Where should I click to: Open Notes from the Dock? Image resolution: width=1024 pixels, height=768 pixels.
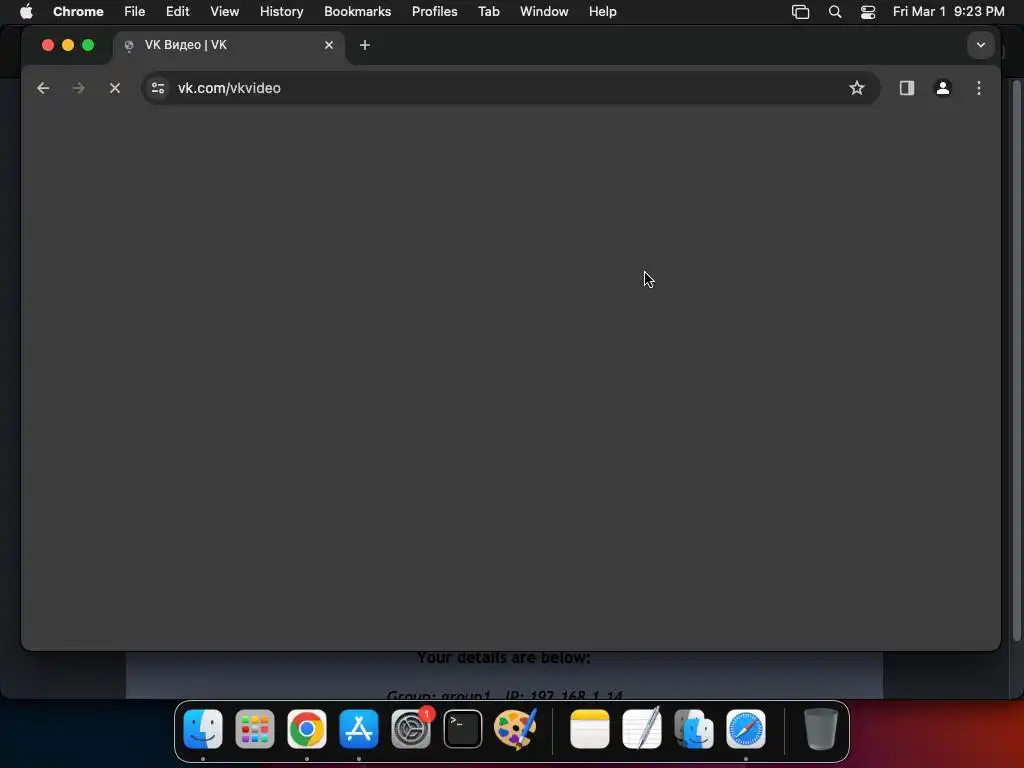[x=590, y=729]
